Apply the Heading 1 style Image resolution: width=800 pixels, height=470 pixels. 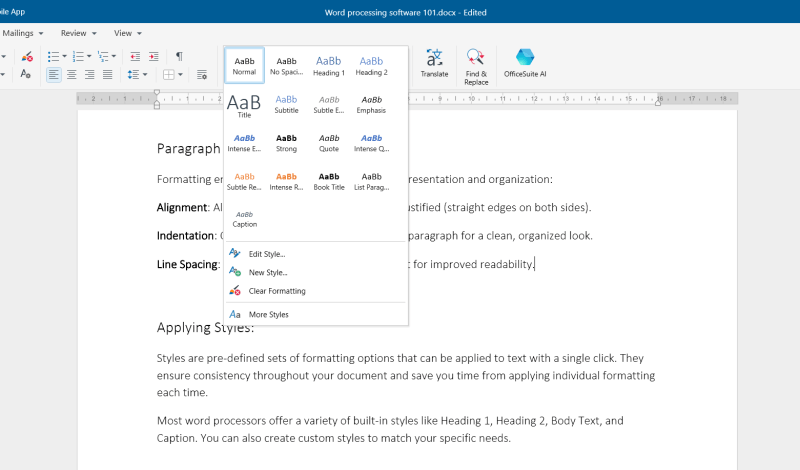point(328,65)
